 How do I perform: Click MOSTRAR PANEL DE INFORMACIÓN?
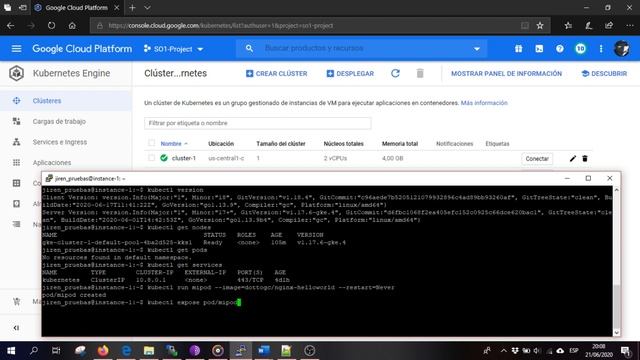(x=506, y=73)
